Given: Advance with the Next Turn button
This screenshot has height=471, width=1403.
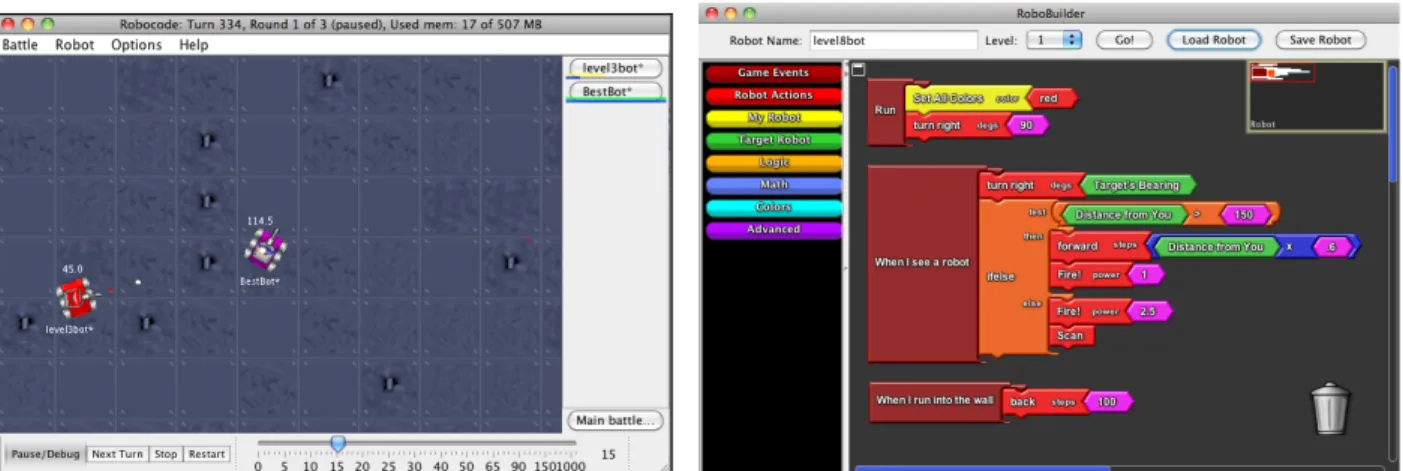Looking at the screenshot, I should 117,454.
